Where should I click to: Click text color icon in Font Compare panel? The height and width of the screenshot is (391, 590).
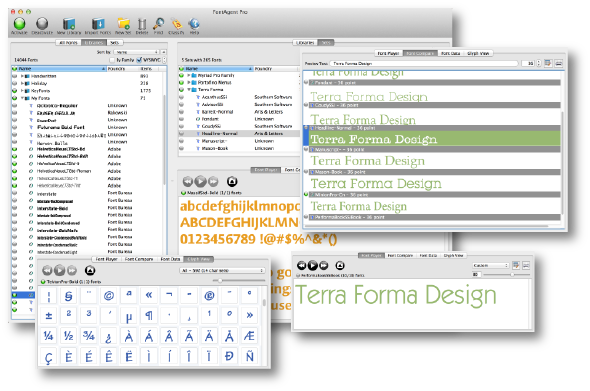click(x=548, y=63)
